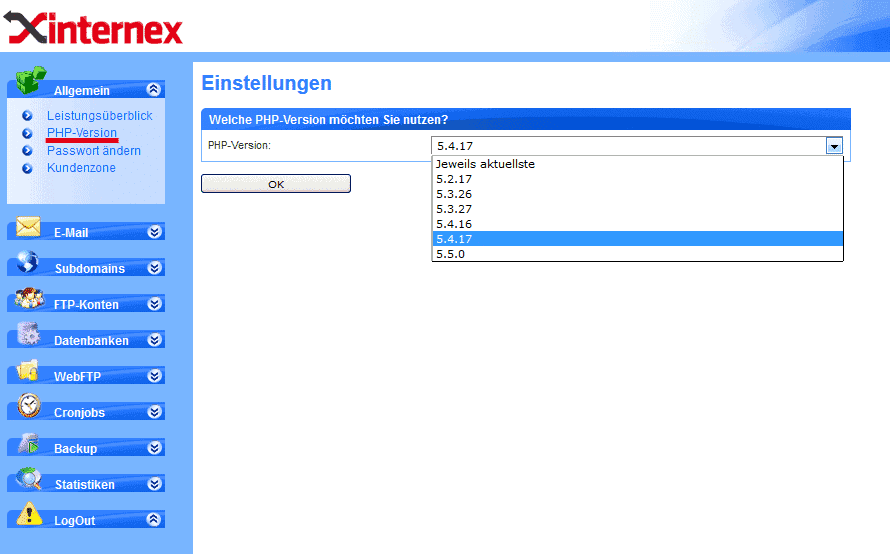The image size is (890, 554).
Task: Click the FTP-Konten users icon
Action: [x=28, y=299]
